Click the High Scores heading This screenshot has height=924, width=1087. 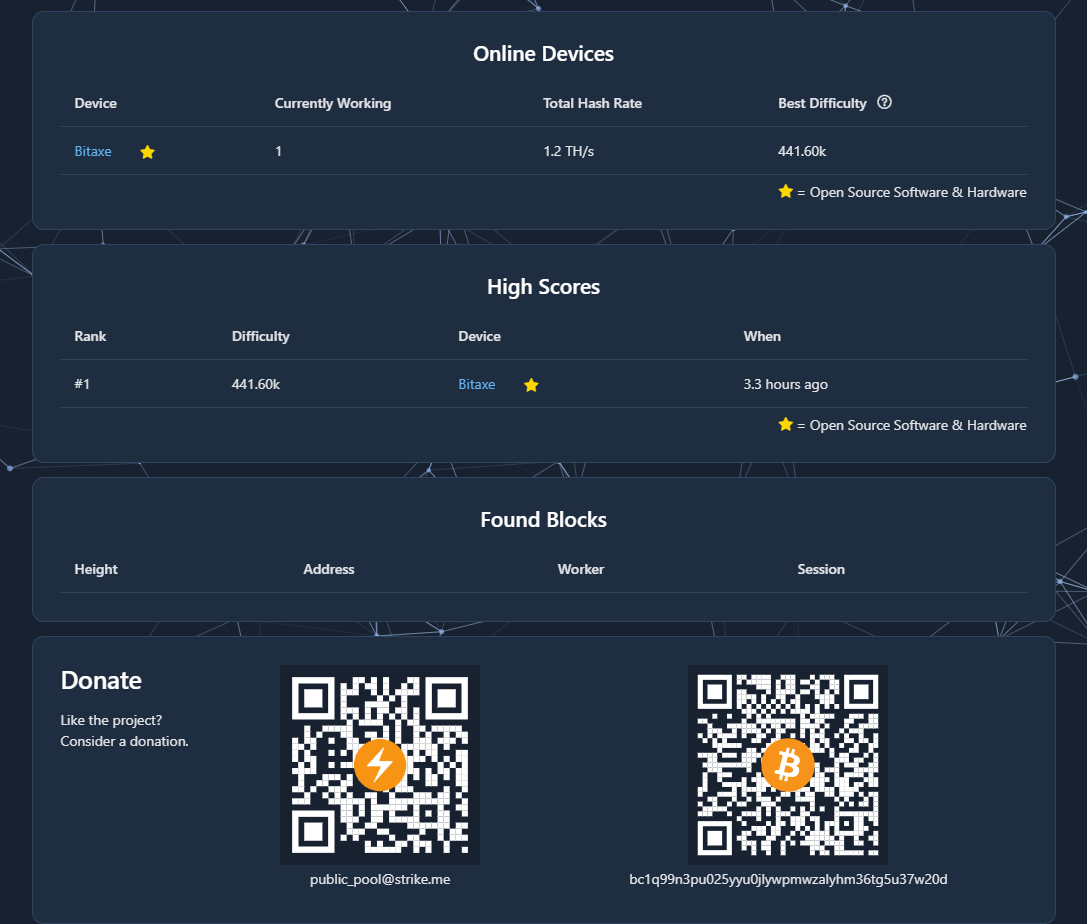coord(544,287)
